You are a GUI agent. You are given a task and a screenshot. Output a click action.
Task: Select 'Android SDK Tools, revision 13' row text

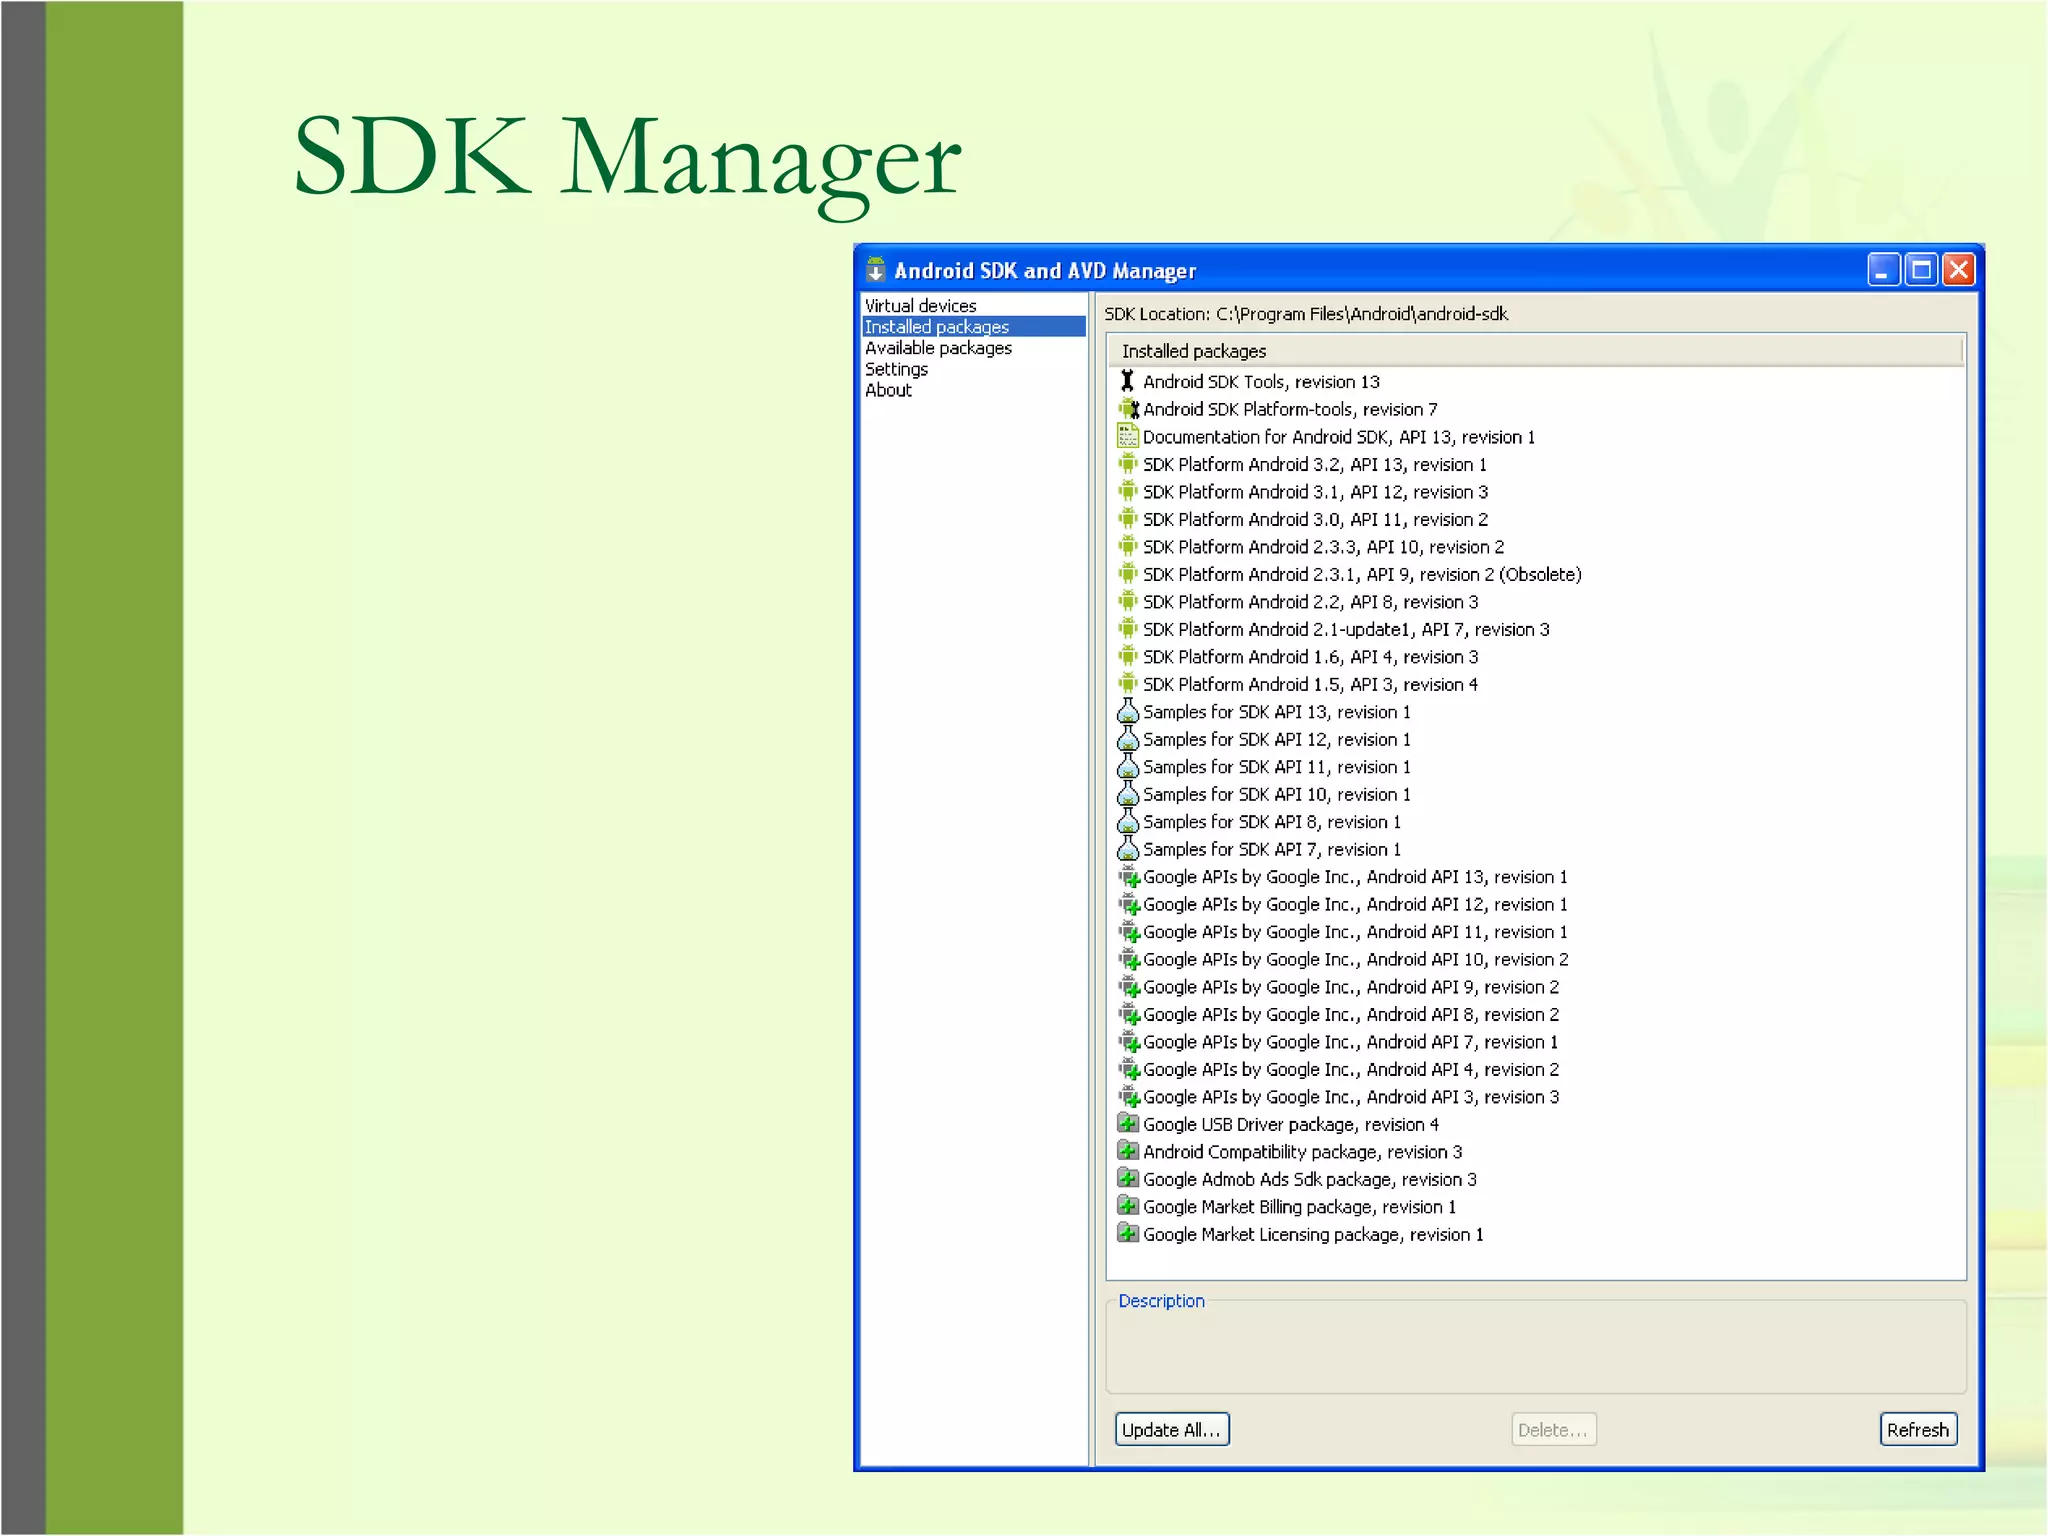(x=1261, y=382)
